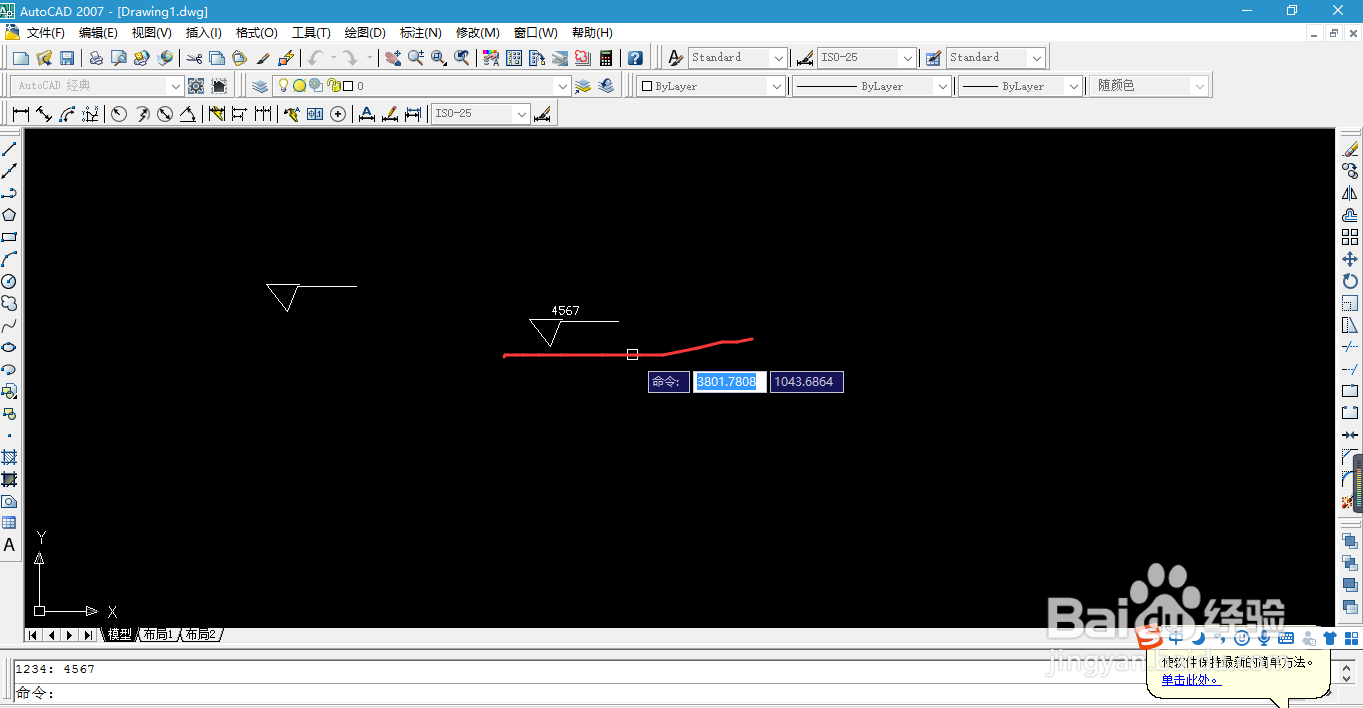Viewport: 1363px width, 708px height.
Task: Click the Offset tool
Action: point(1350,215)
